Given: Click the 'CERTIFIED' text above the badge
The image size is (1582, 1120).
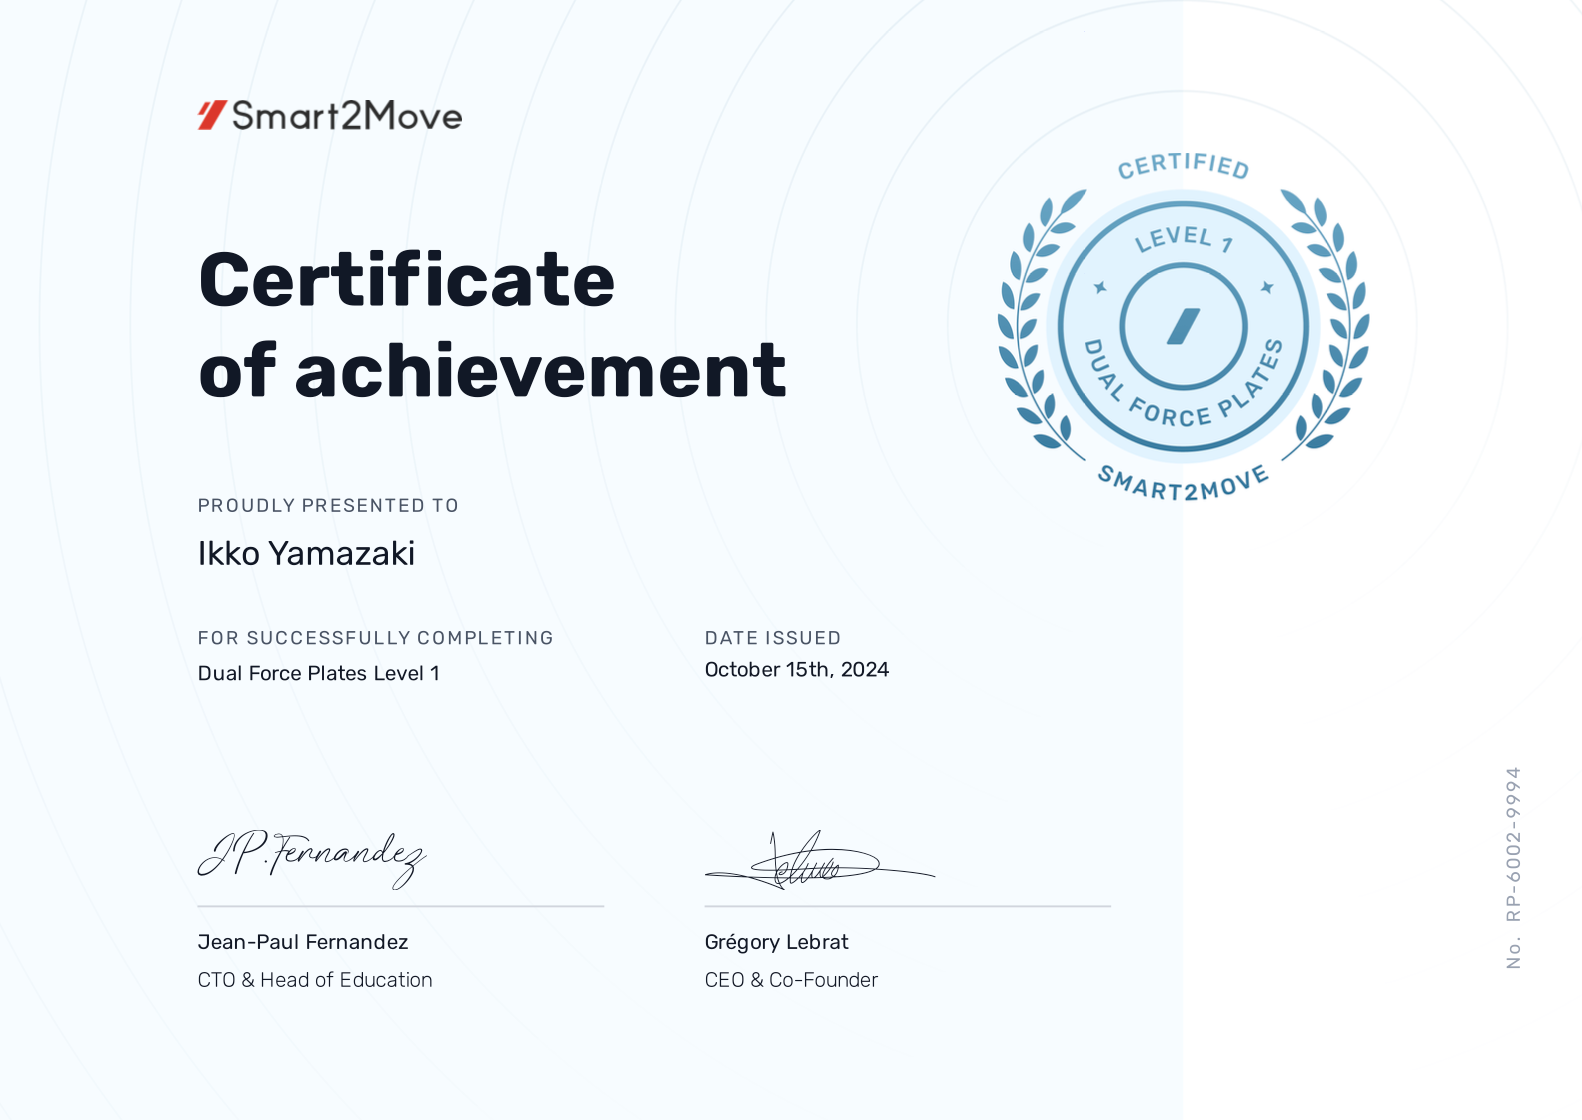Looking at the screenshot, I should click(x=1183, y=165).
